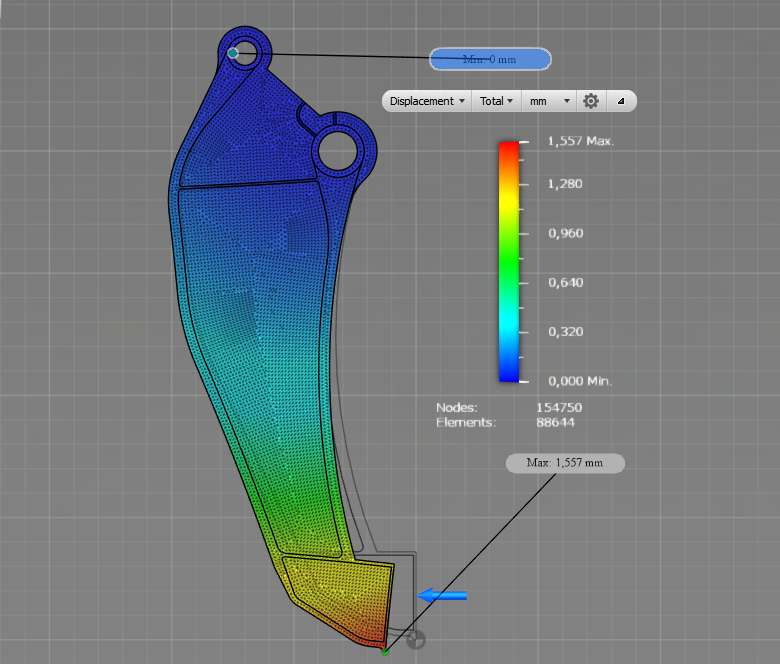Click the top white max legend slider handle
Screen dimensions: 780x664
(x=524, y=142)
